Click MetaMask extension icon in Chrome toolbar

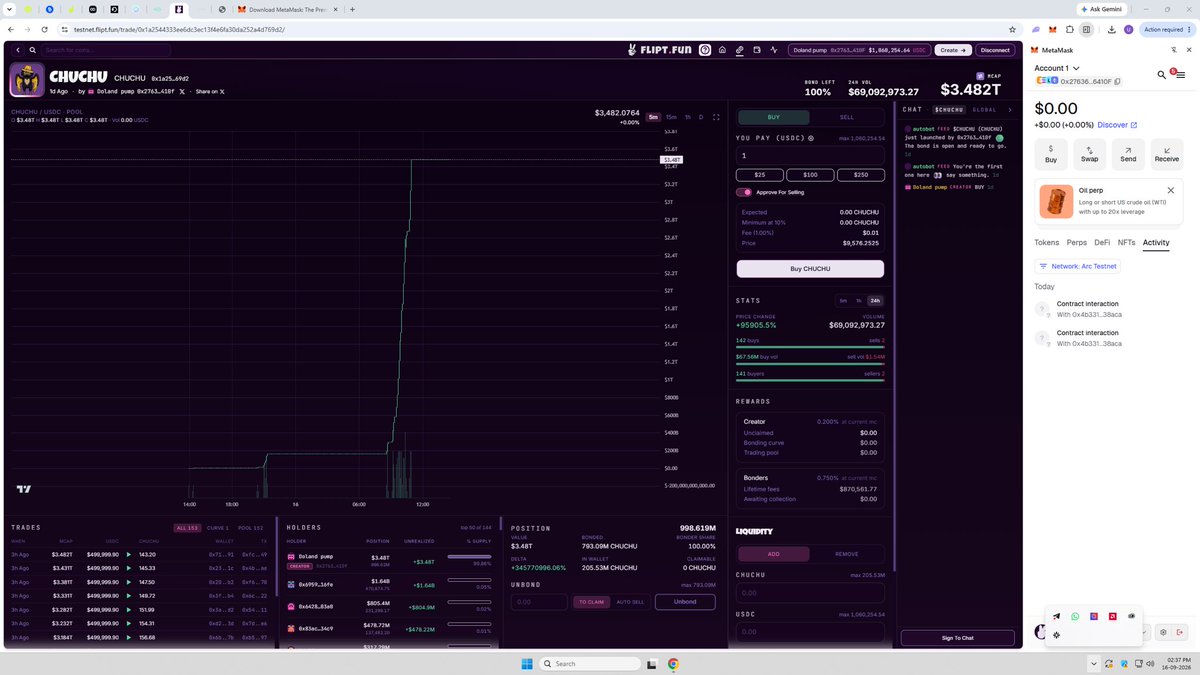click(1052, 29)
